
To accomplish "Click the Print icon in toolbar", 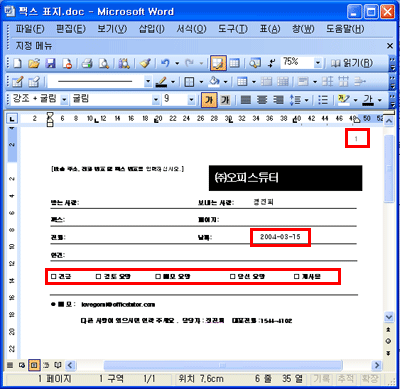I will coord(87,63).
